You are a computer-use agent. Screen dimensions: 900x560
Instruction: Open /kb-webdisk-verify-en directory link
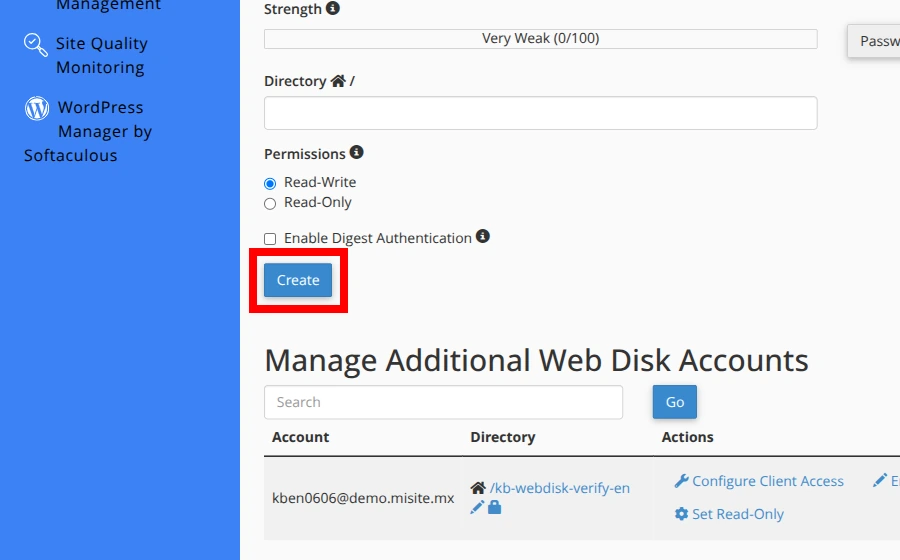(560, 488)
